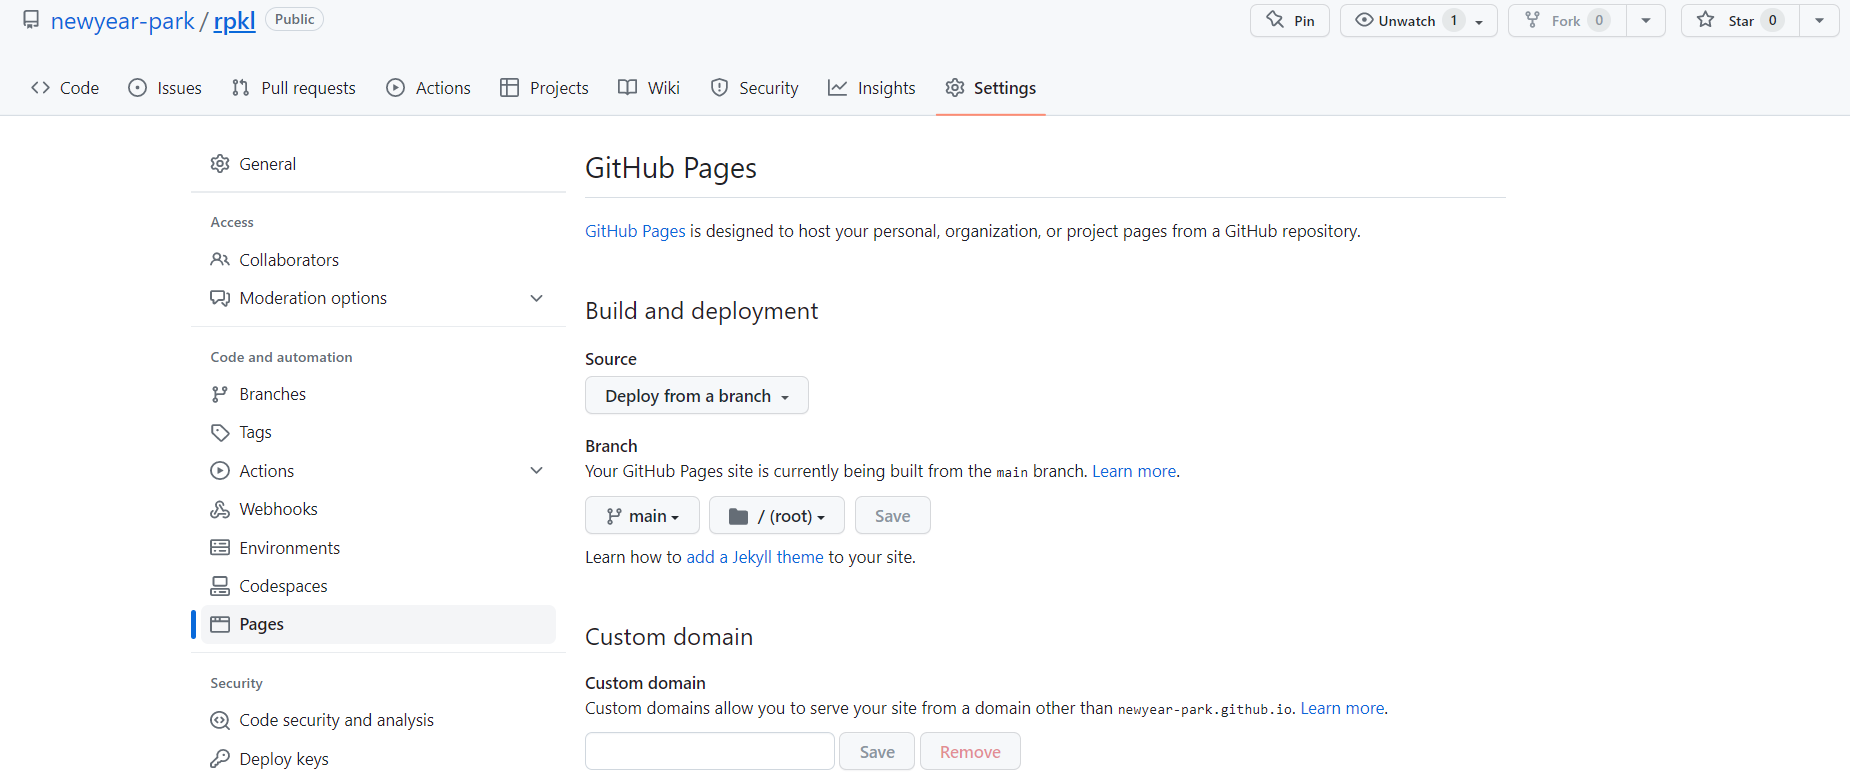Screen dimensions: 1850x775
Task: Open the newyear-park owner link
Action: coord(123,21)
